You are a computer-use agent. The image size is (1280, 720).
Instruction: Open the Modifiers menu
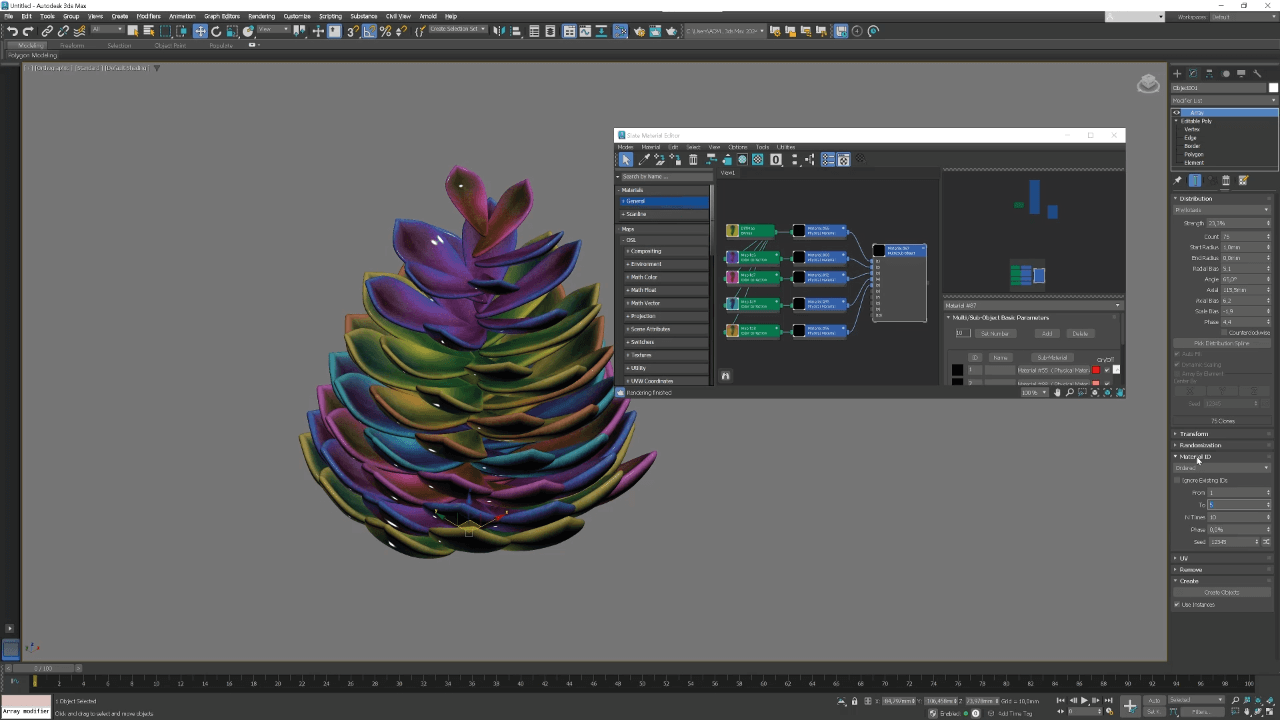coord(148,16)
